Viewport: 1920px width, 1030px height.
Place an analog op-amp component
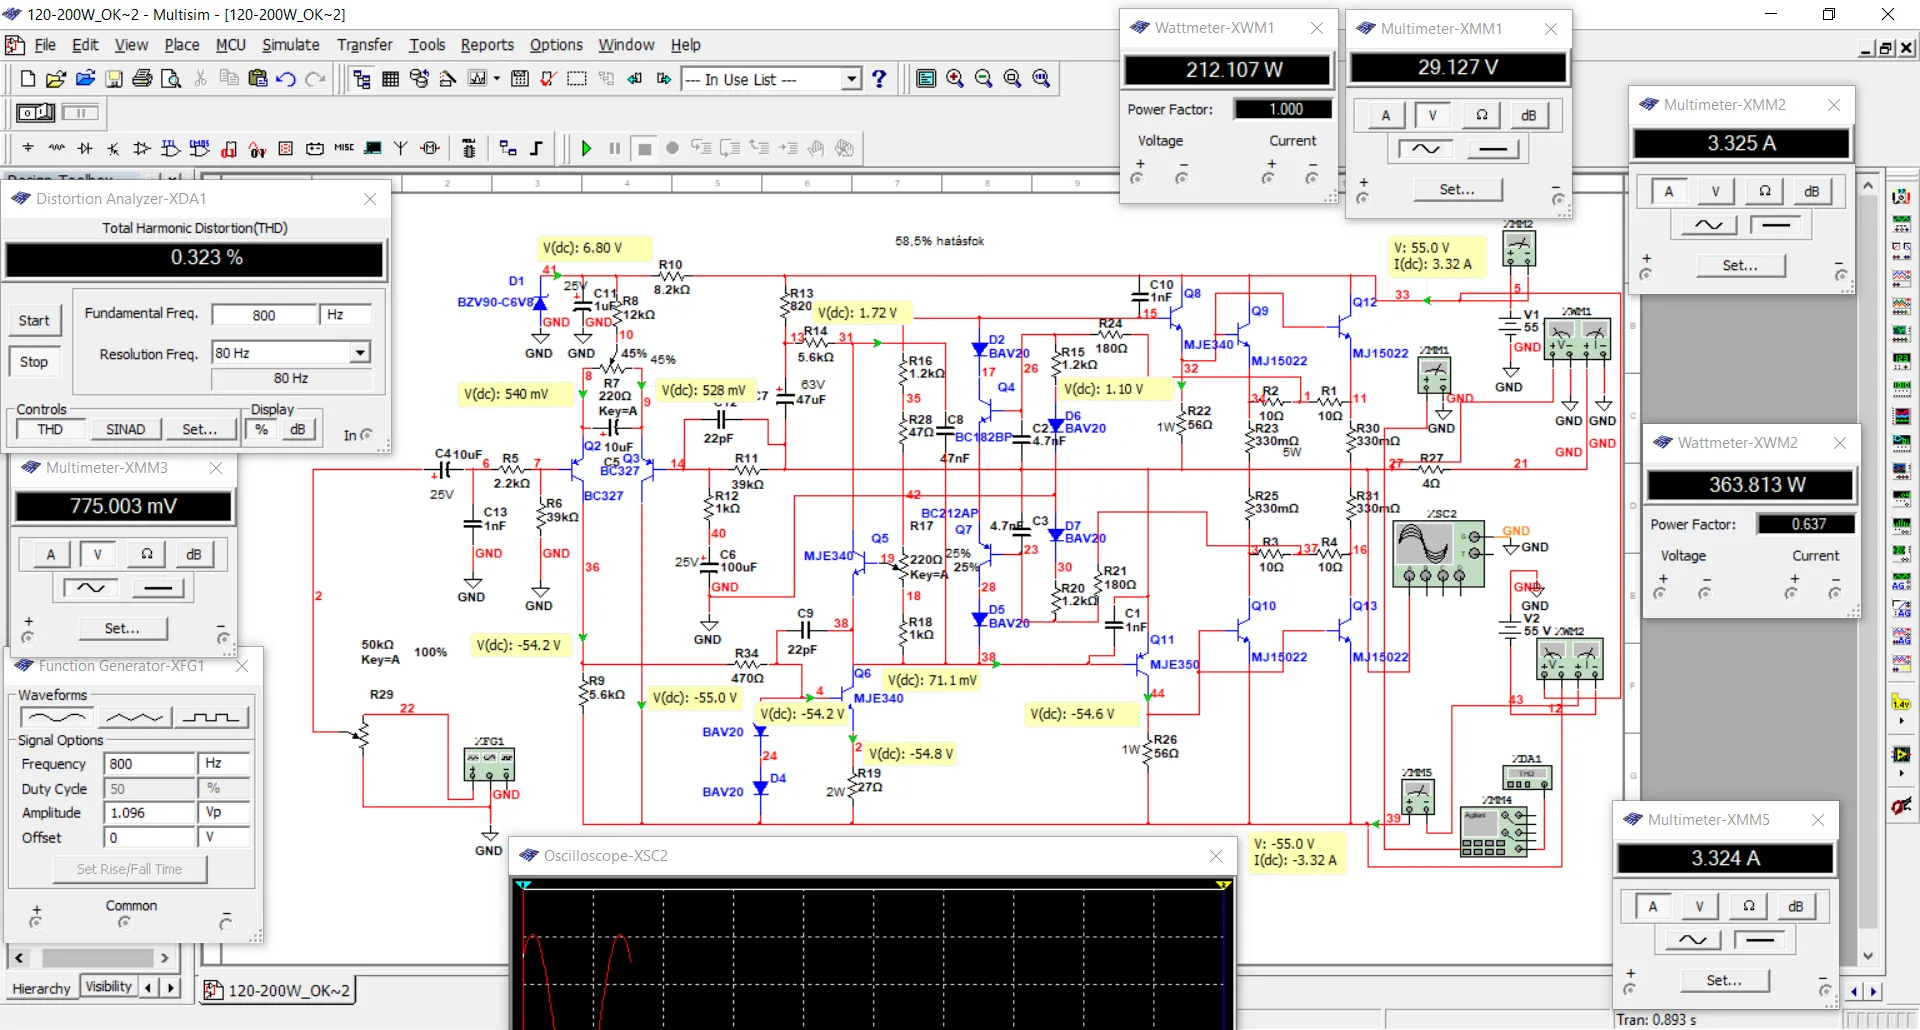click(142, 148)
